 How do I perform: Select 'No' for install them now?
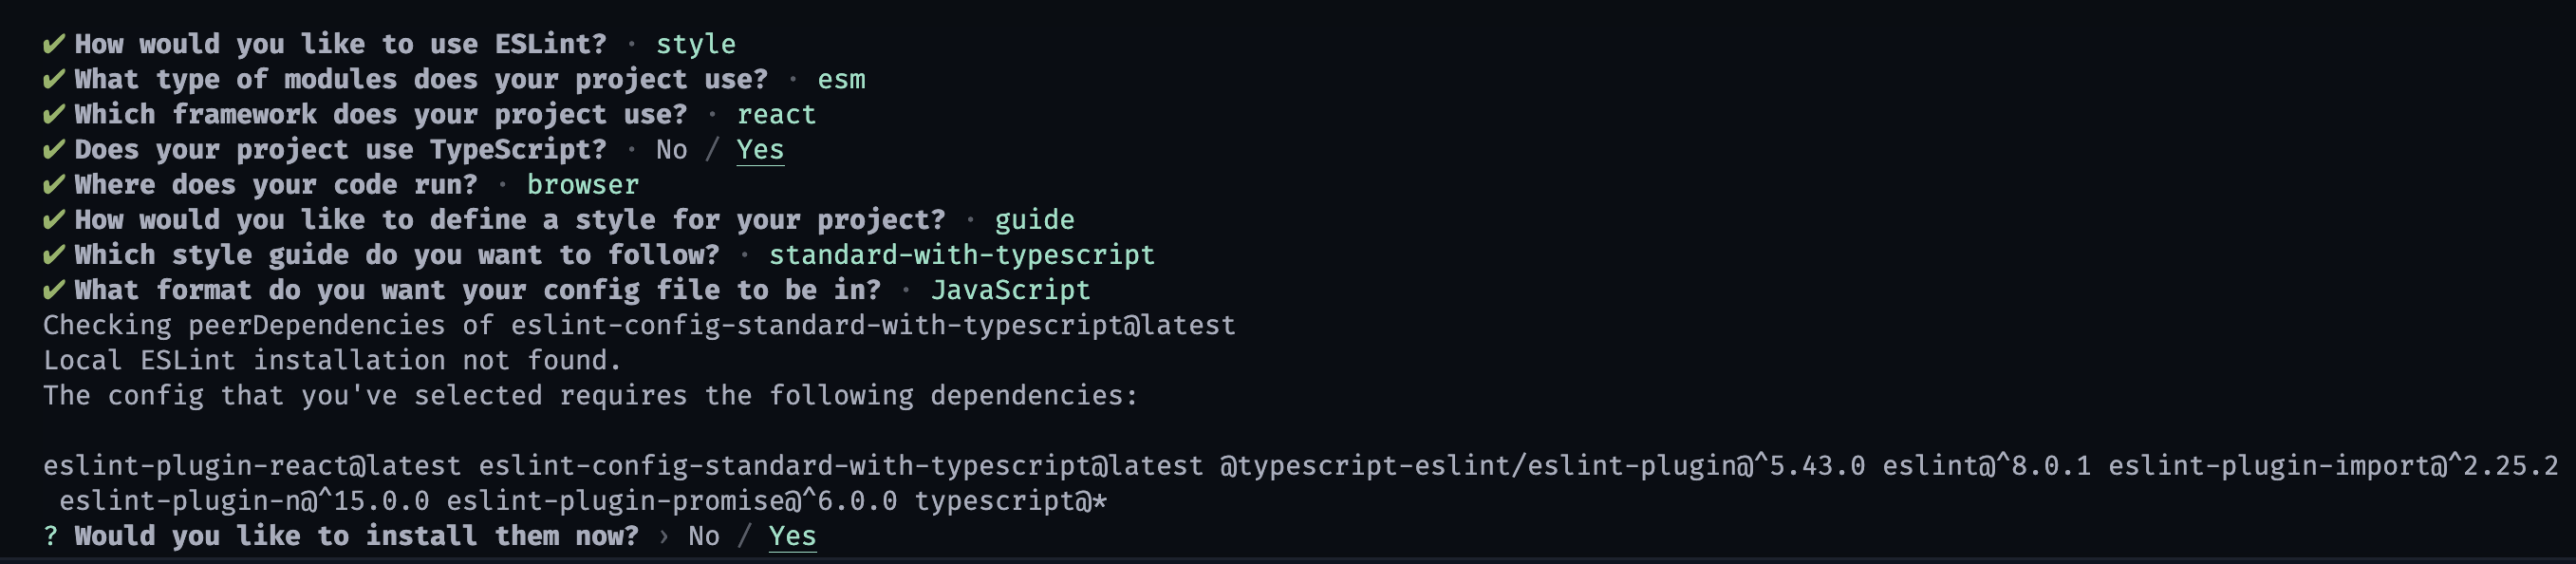pos(704,536)
